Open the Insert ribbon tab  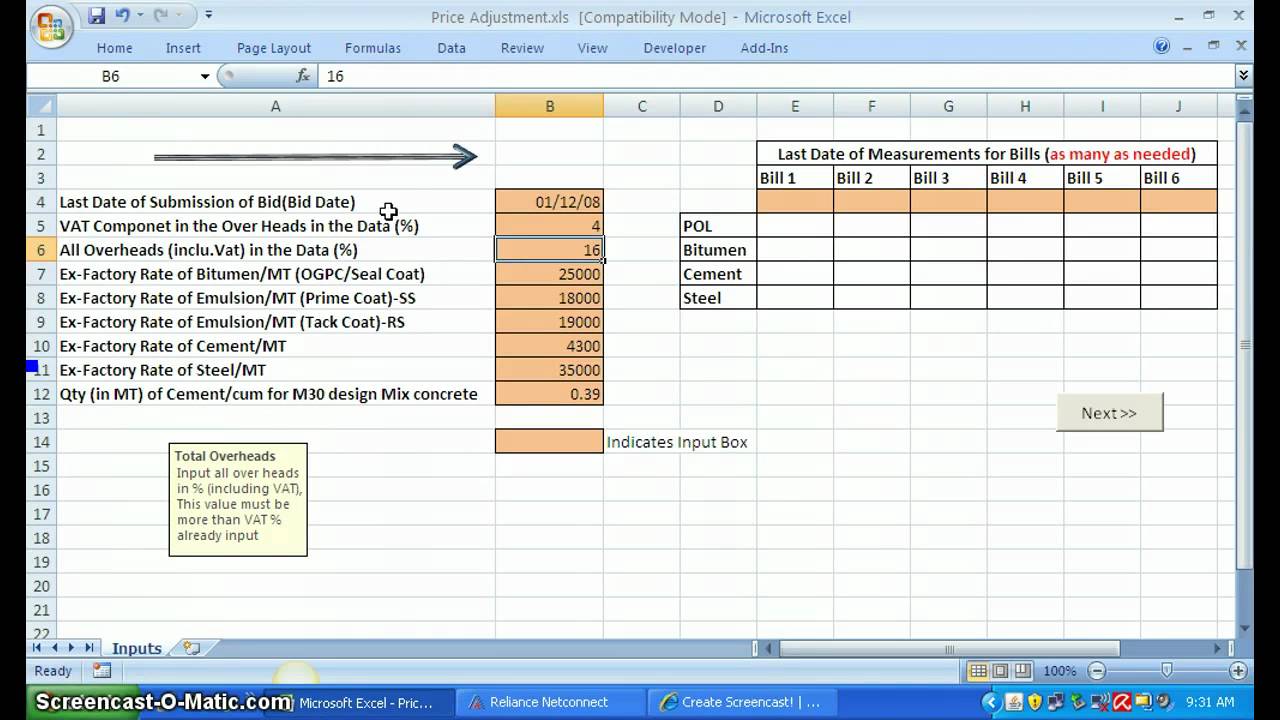tap(183, 48)
